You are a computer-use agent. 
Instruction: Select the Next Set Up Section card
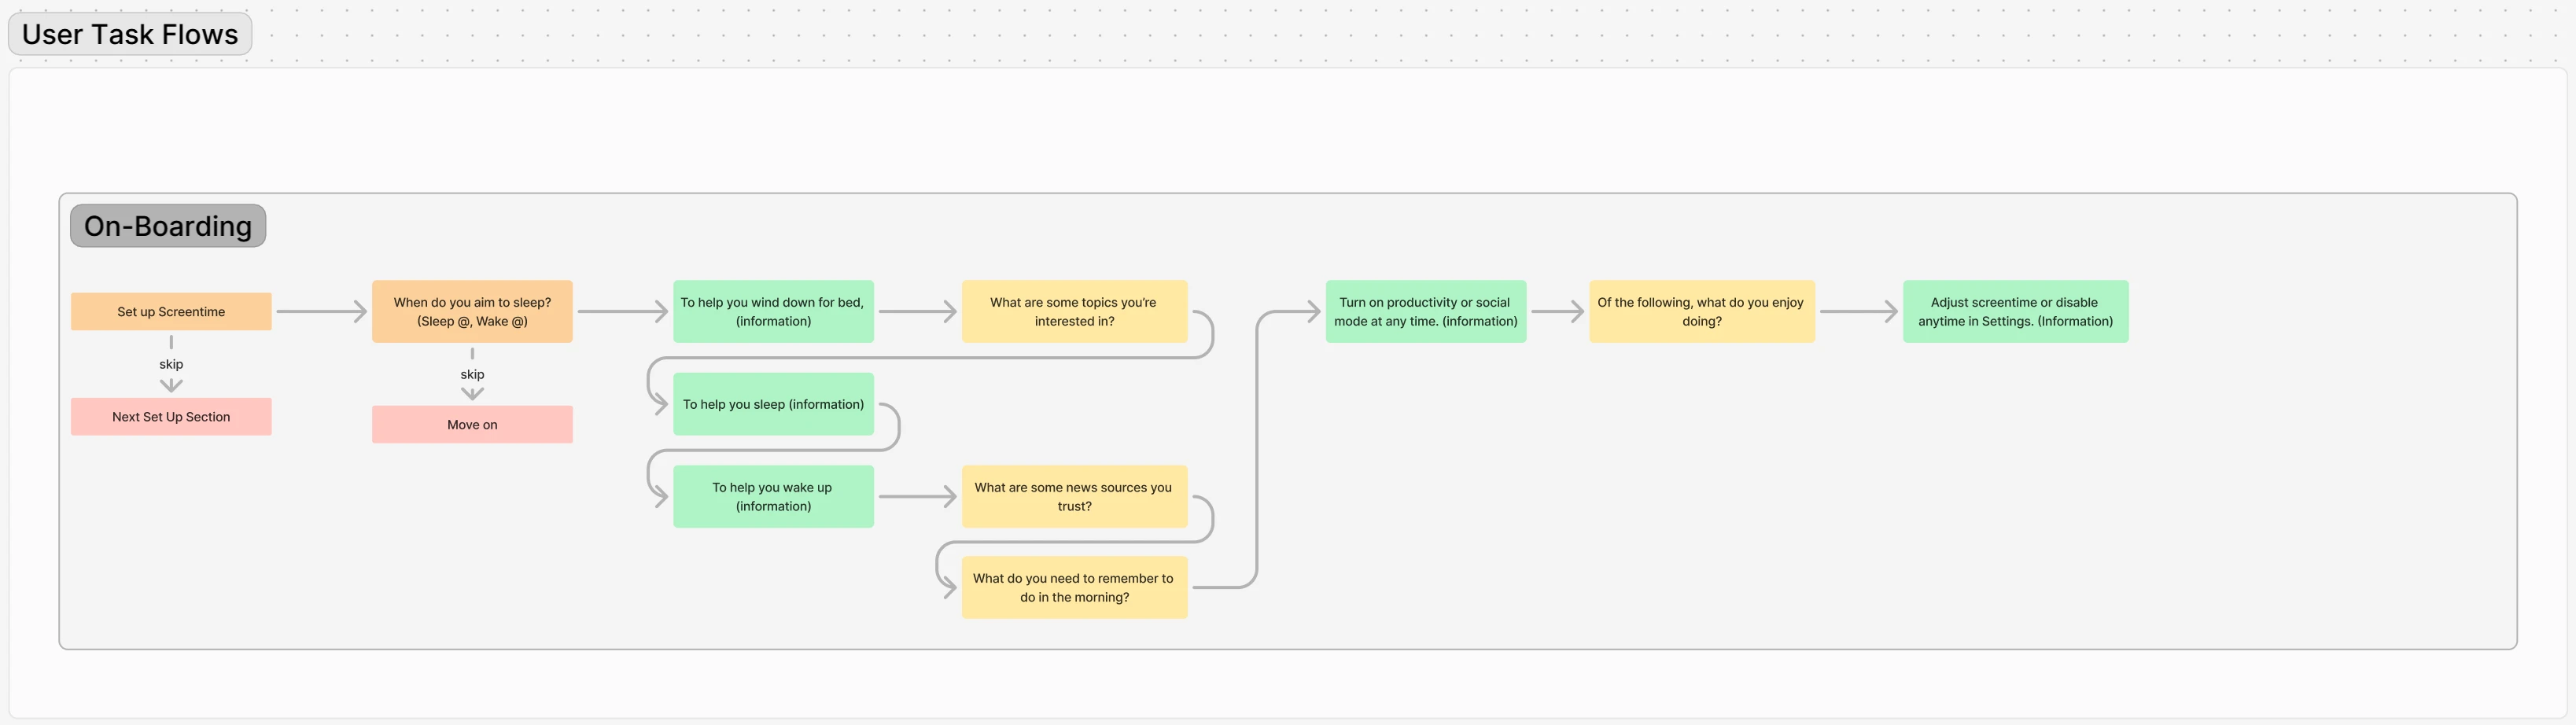coord(171,417)
